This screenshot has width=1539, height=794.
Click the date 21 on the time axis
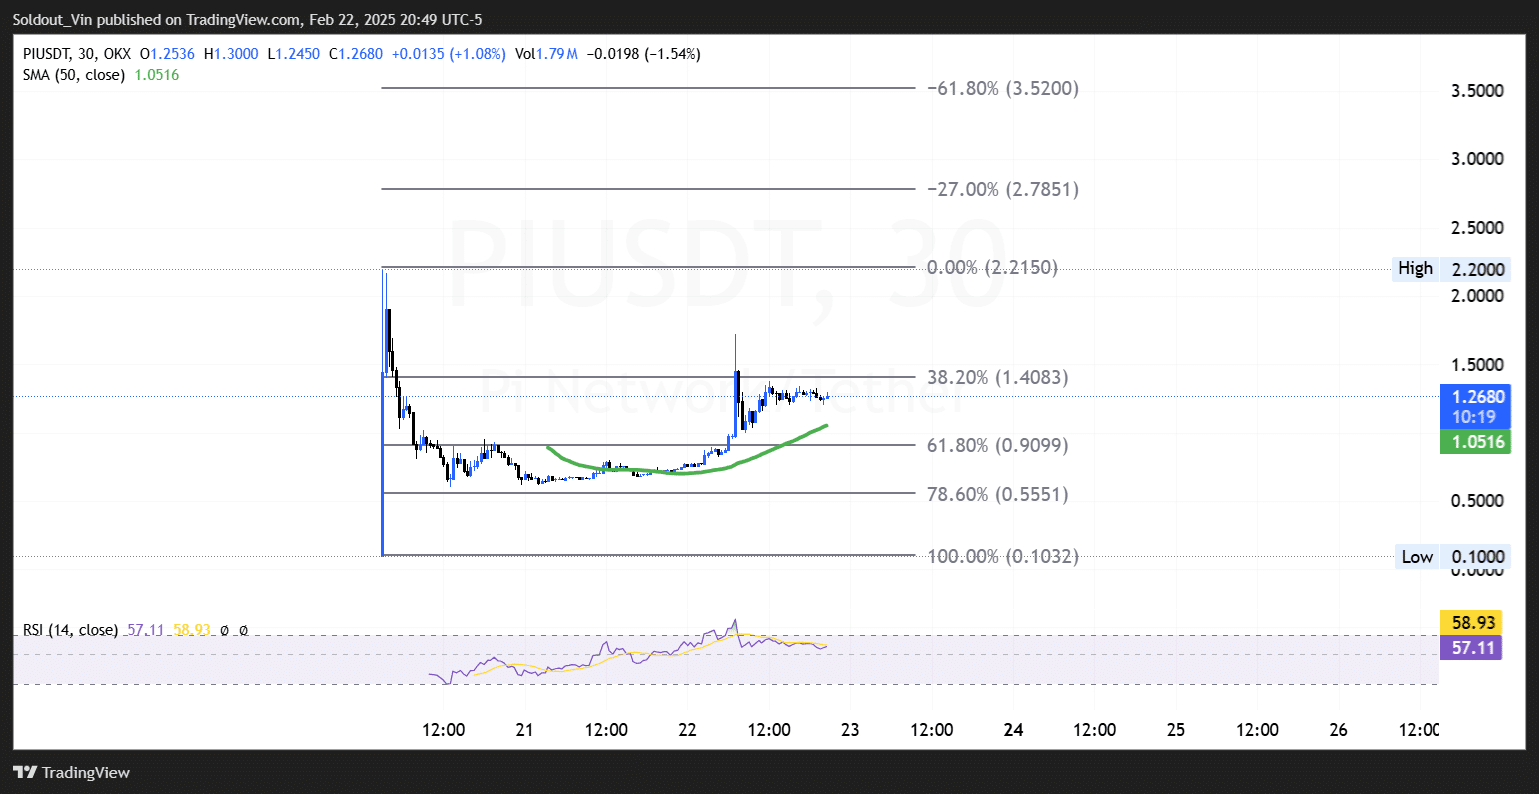tap(526, 731)
